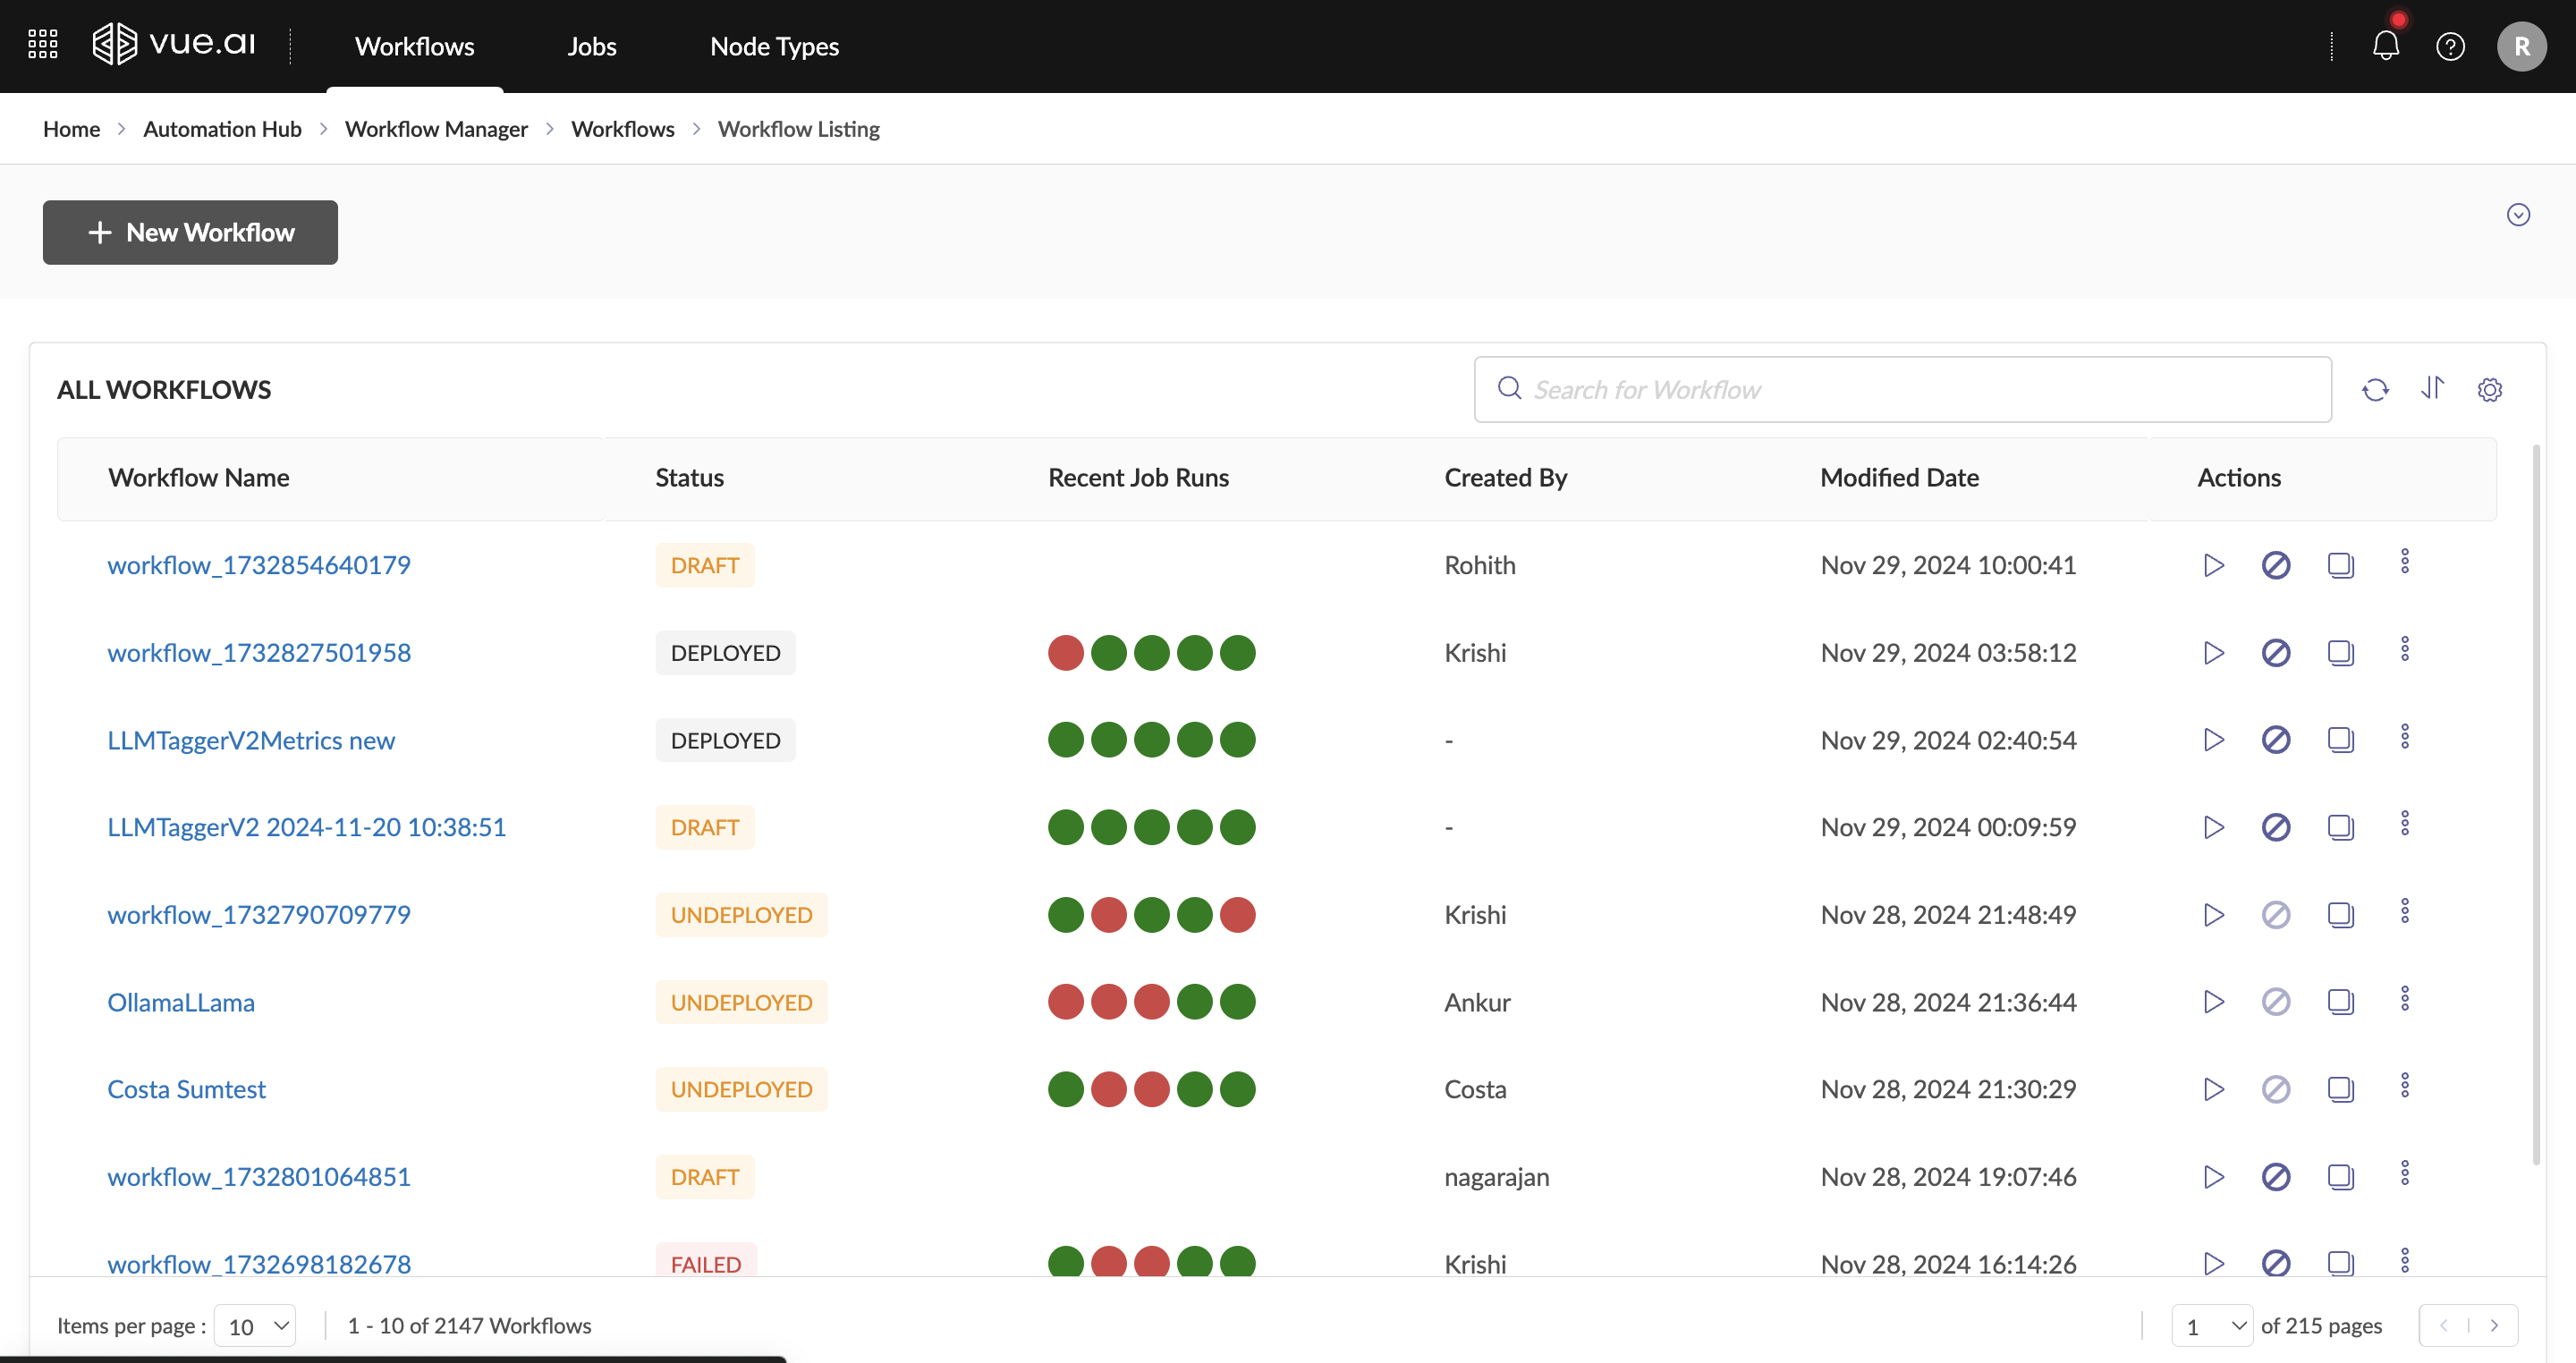Collapse the header section chevron

pyautogui.click(x=2518, y=215)
